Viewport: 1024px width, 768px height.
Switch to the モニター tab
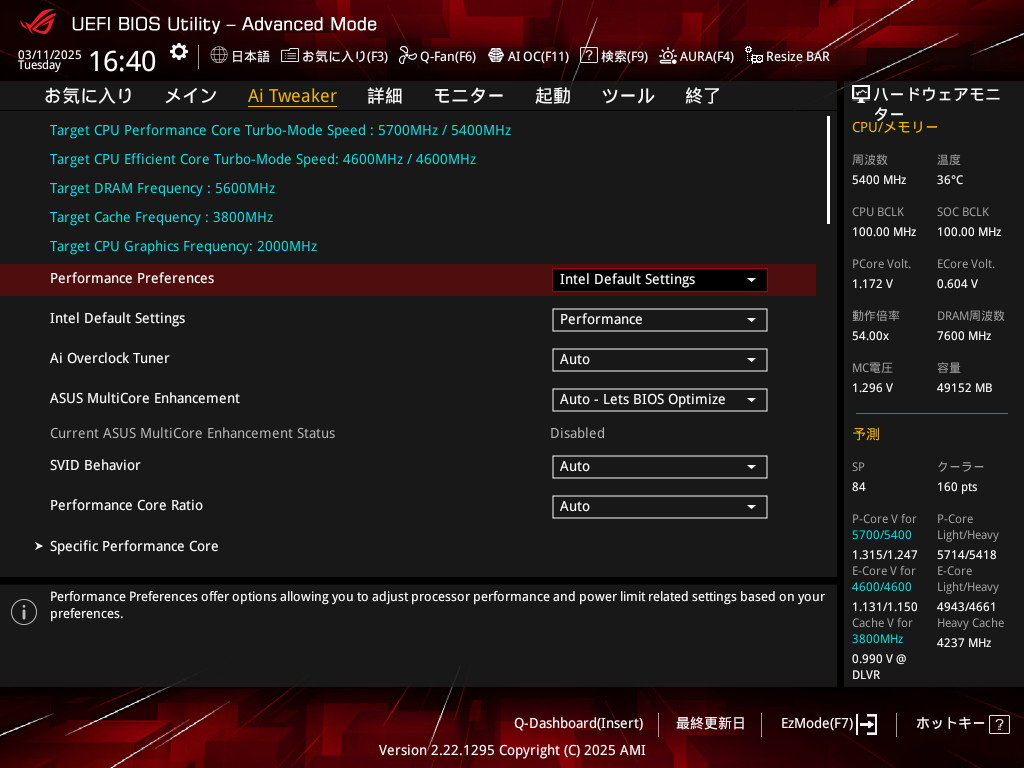tap(468, 96)
